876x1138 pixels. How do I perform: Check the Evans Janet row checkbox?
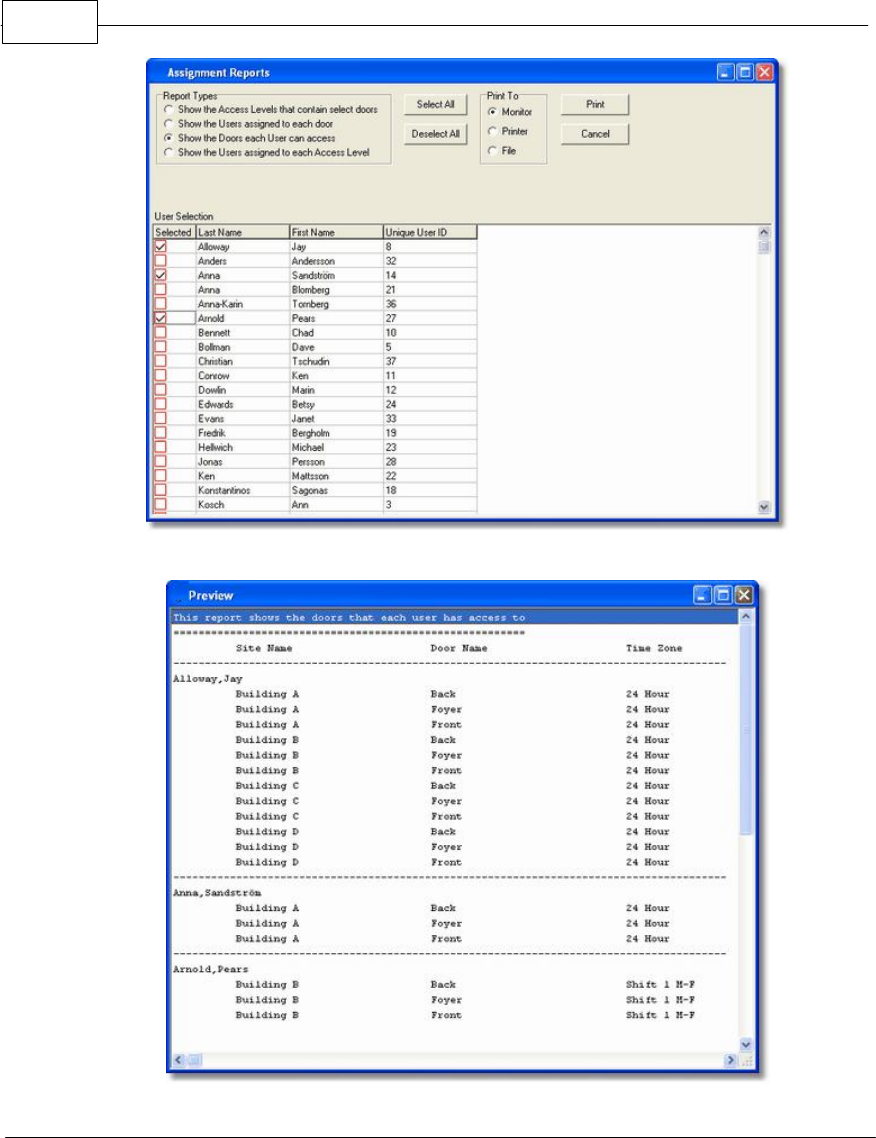[160, 419]
